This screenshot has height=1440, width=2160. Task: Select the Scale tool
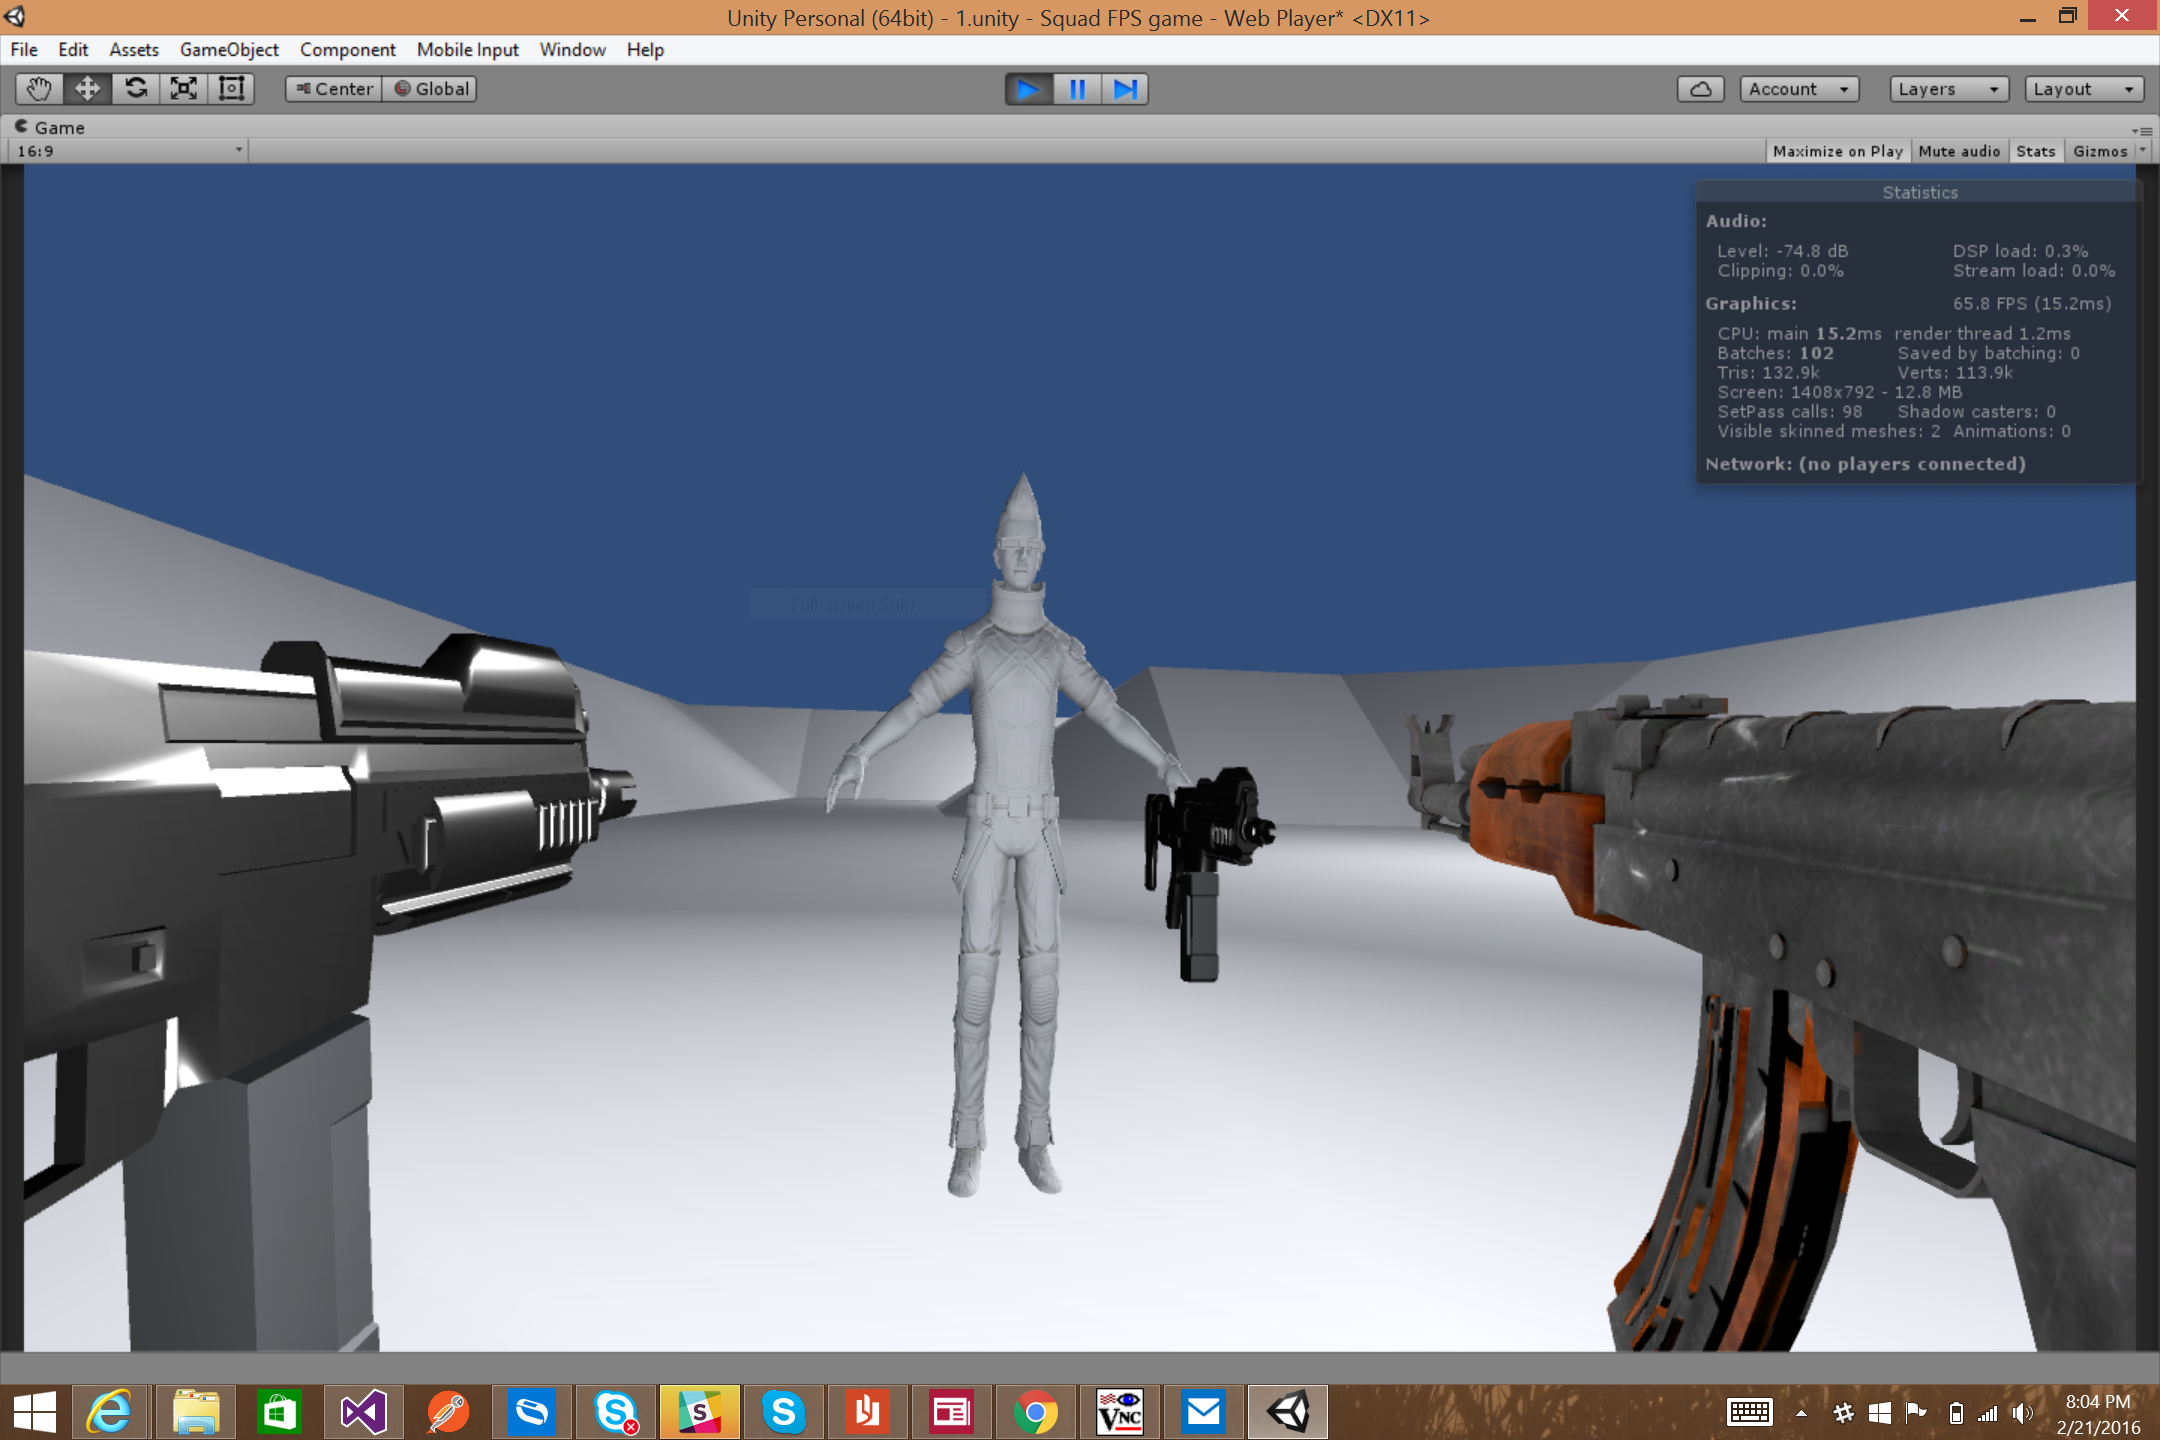coord(183,89)
